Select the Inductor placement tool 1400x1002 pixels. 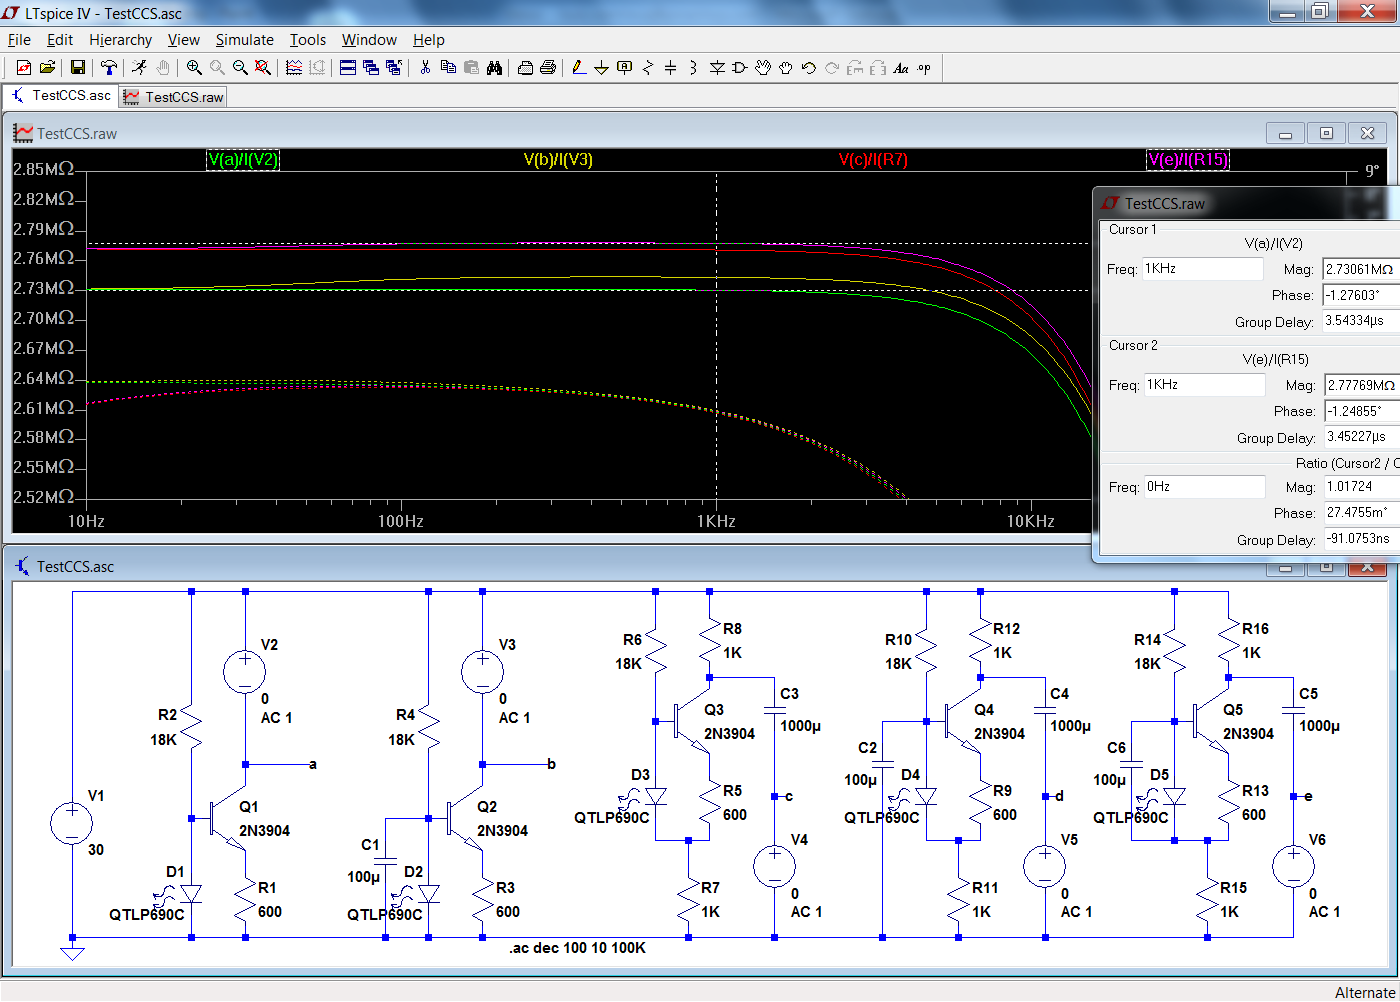coord(693,67)
